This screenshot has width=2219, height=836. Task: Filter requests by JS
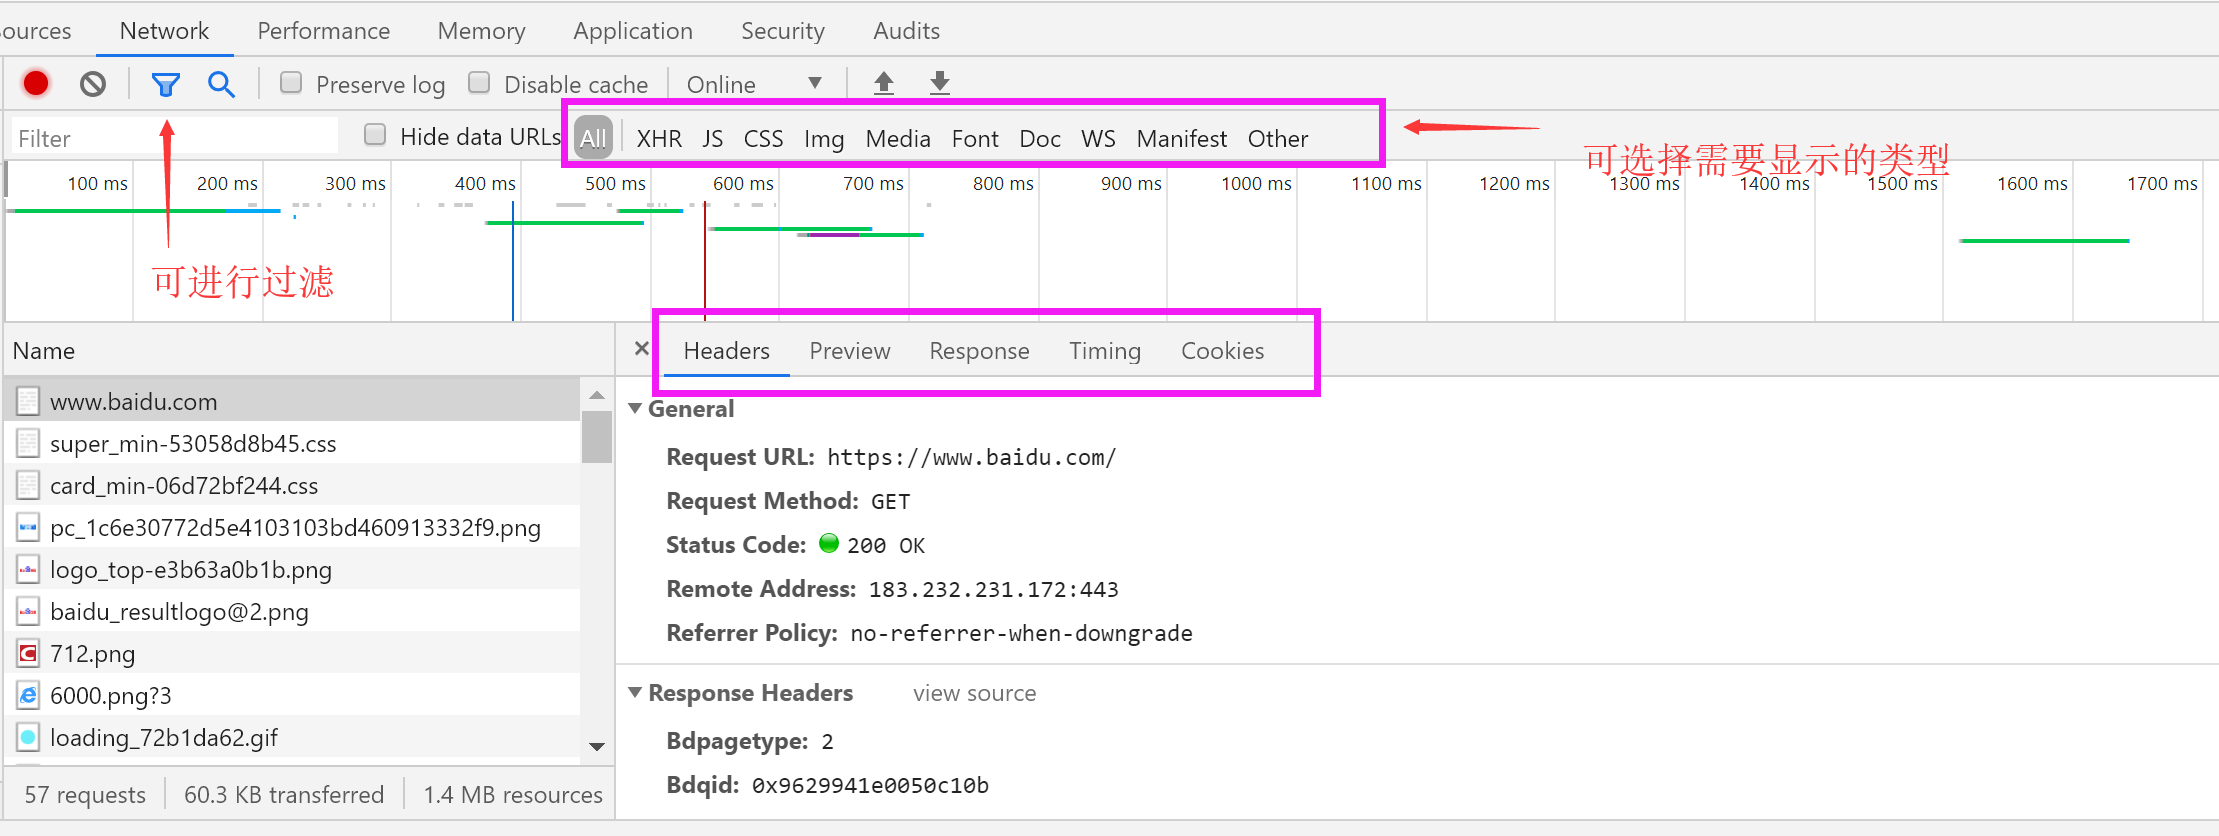point(712,139)
